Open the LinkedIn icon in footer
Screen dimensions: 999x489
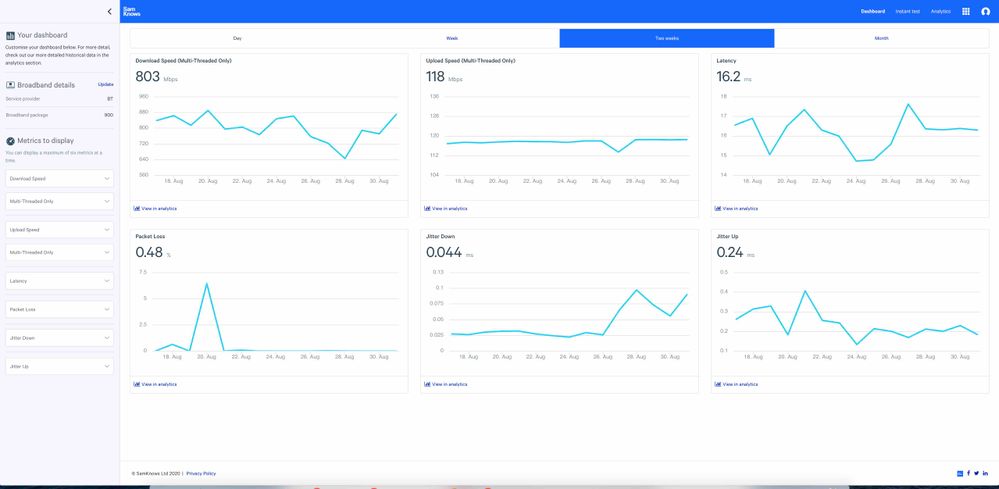[985, 473]
